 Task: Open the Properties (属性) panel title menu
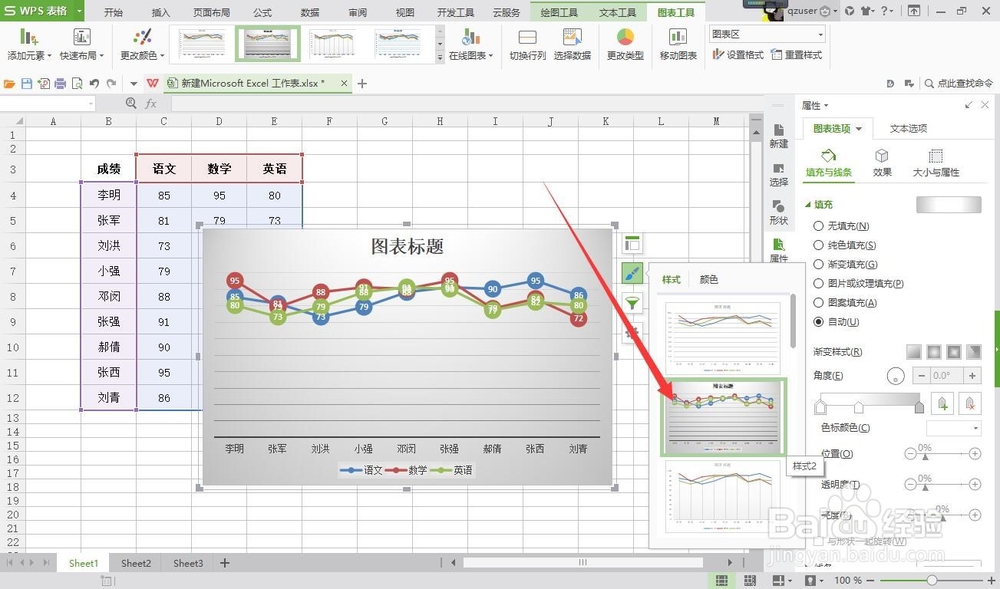click(815, 105)
